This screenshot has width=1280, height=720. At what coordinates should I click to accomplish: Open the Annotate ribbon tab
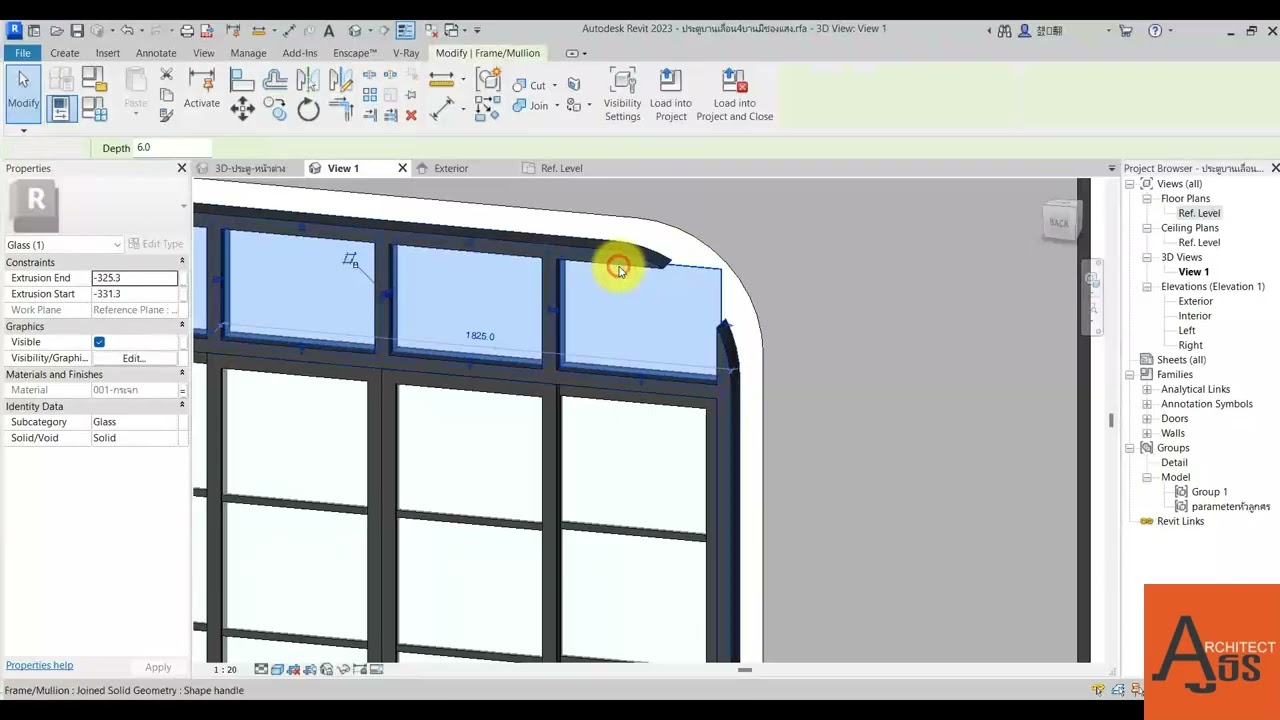coord(156,53)
